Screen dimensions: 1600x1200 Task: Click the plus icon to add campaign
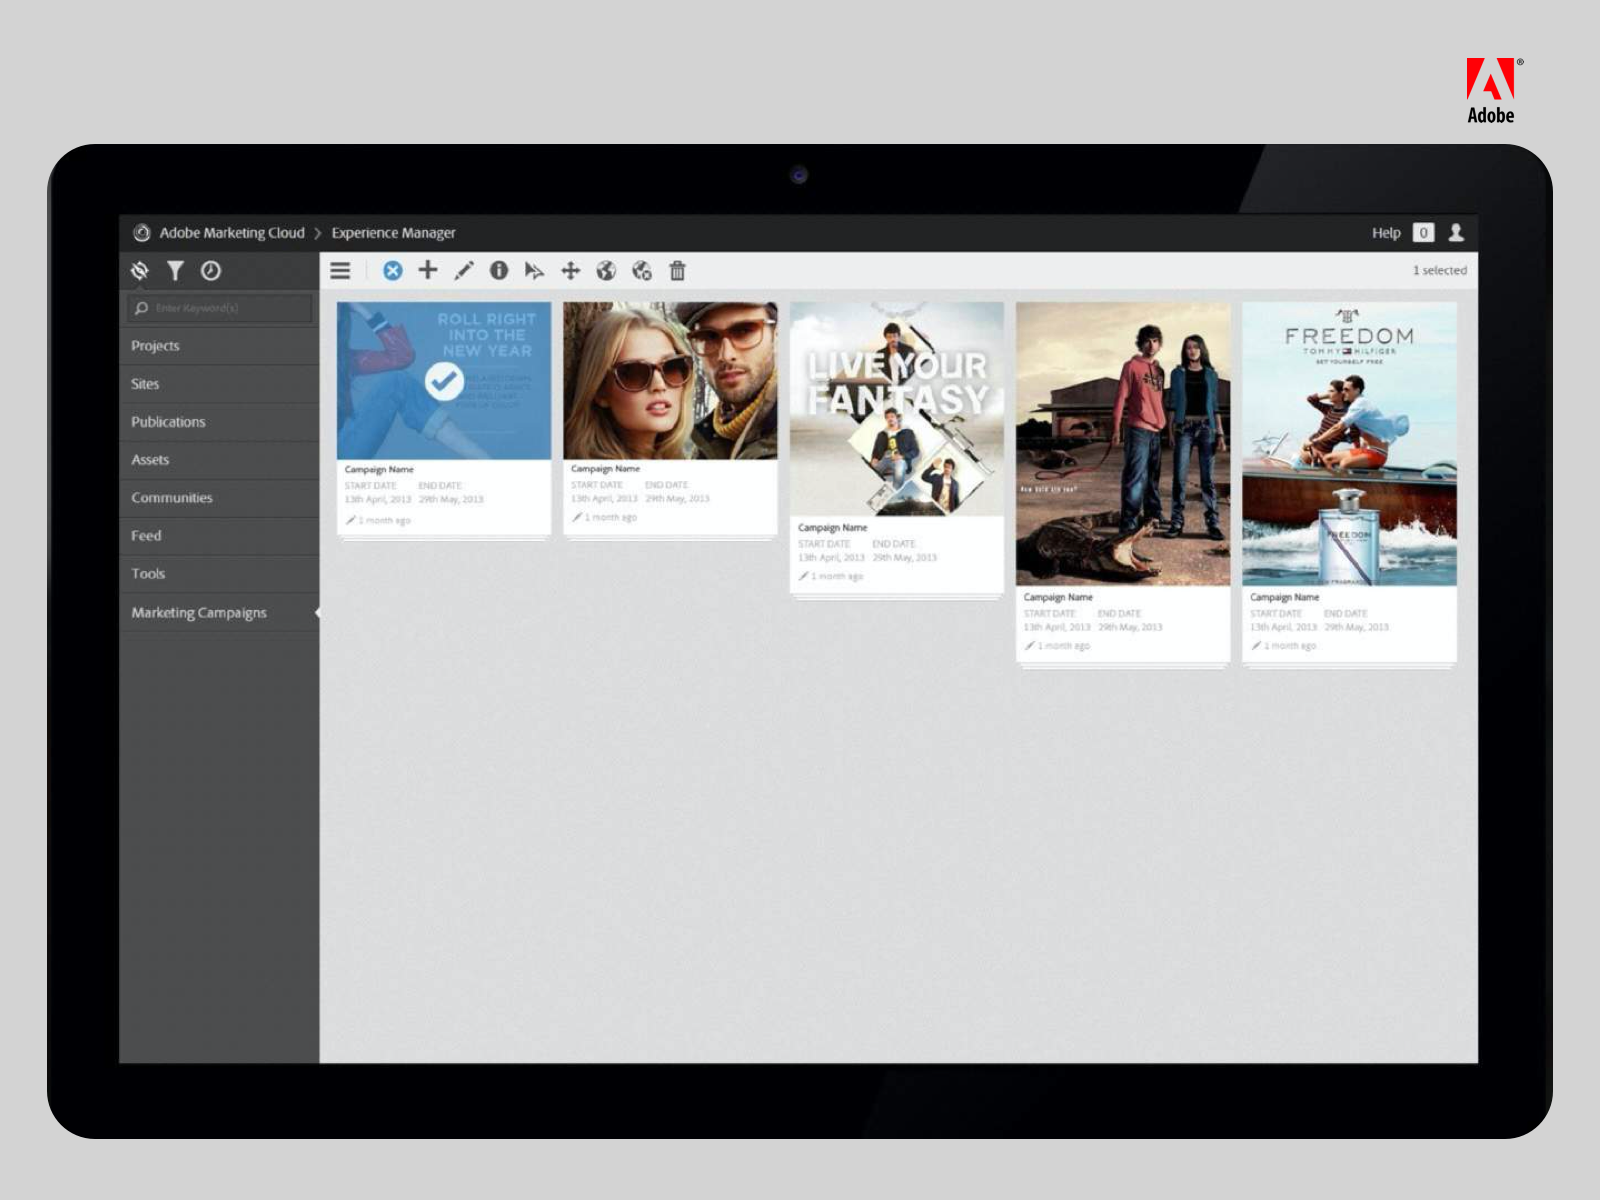428,270
